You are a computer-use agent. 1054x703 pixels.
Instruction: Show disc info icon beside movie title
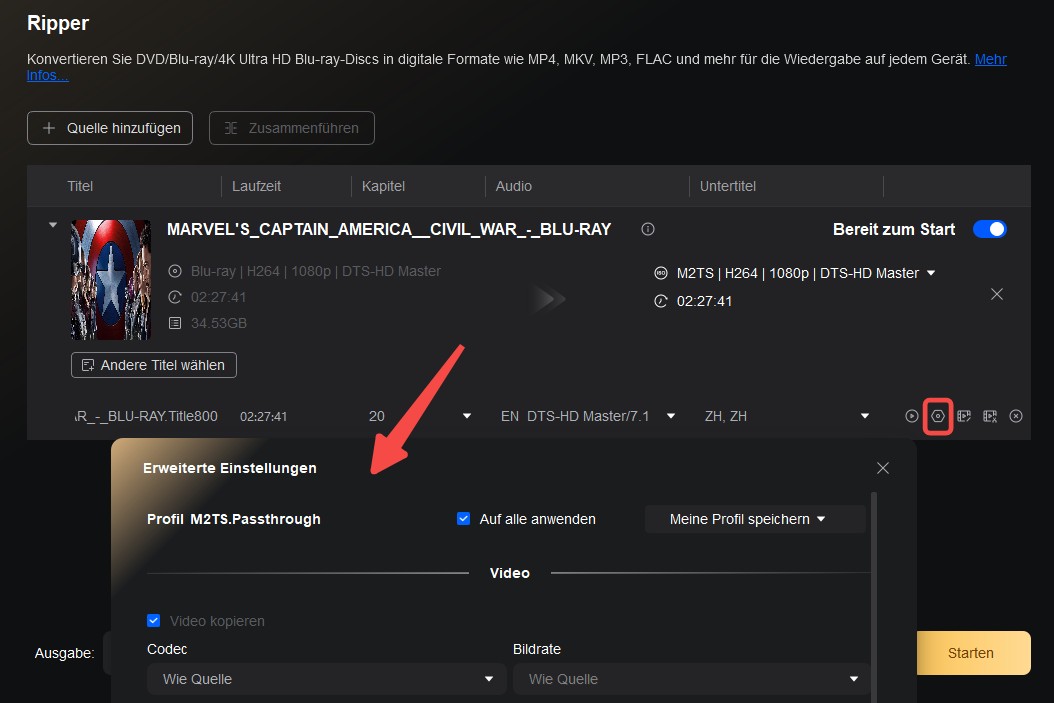(648, 229)
